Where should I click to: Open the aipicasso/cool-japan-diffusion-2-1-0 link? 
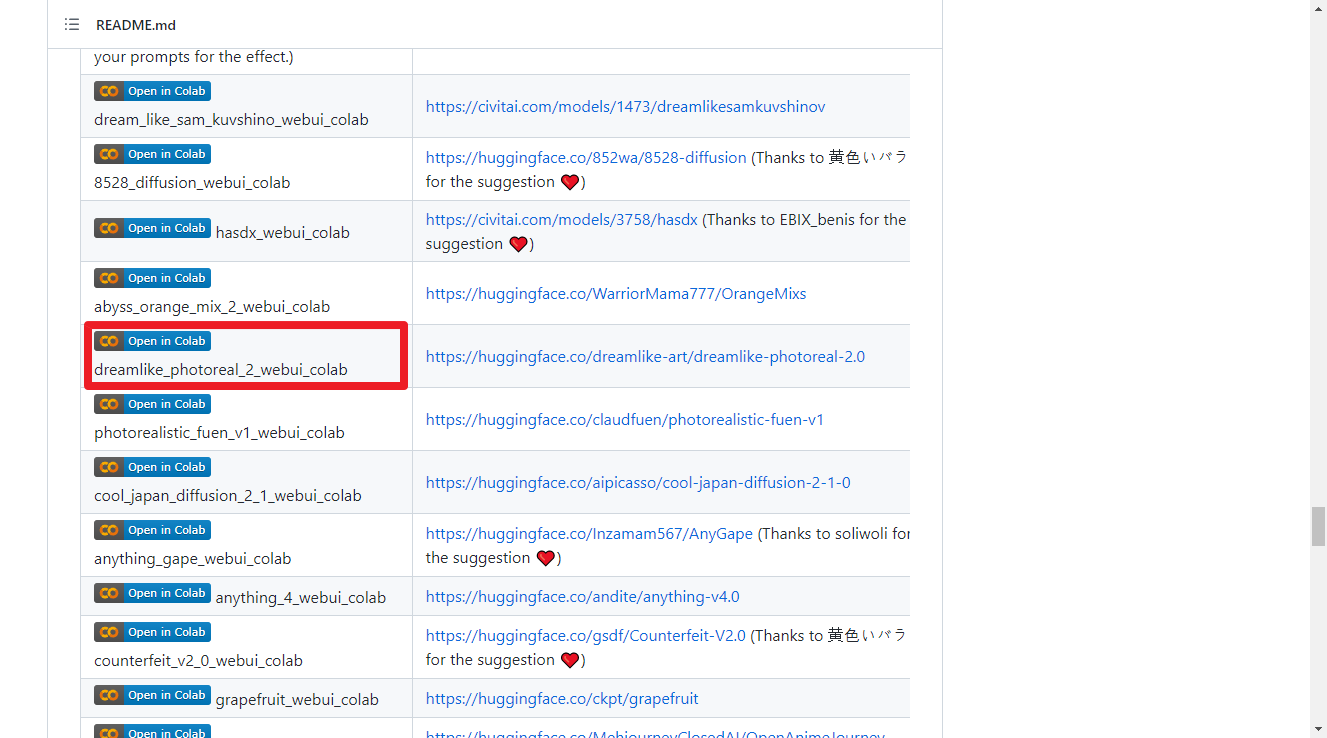click(x=638, y=483)
